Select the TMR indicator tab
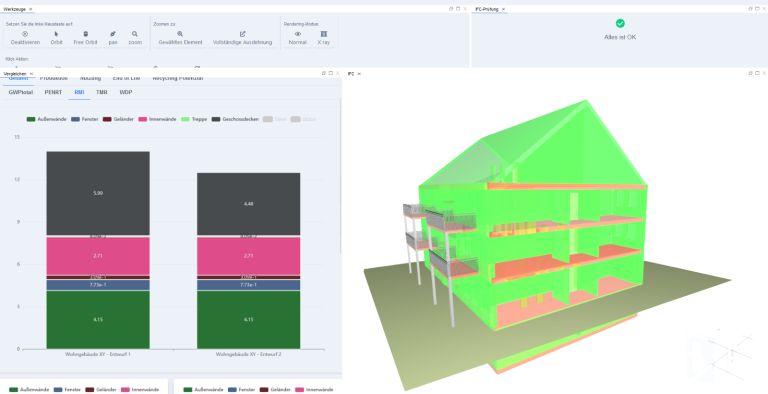768x394 pixels. tap(101, 92)
